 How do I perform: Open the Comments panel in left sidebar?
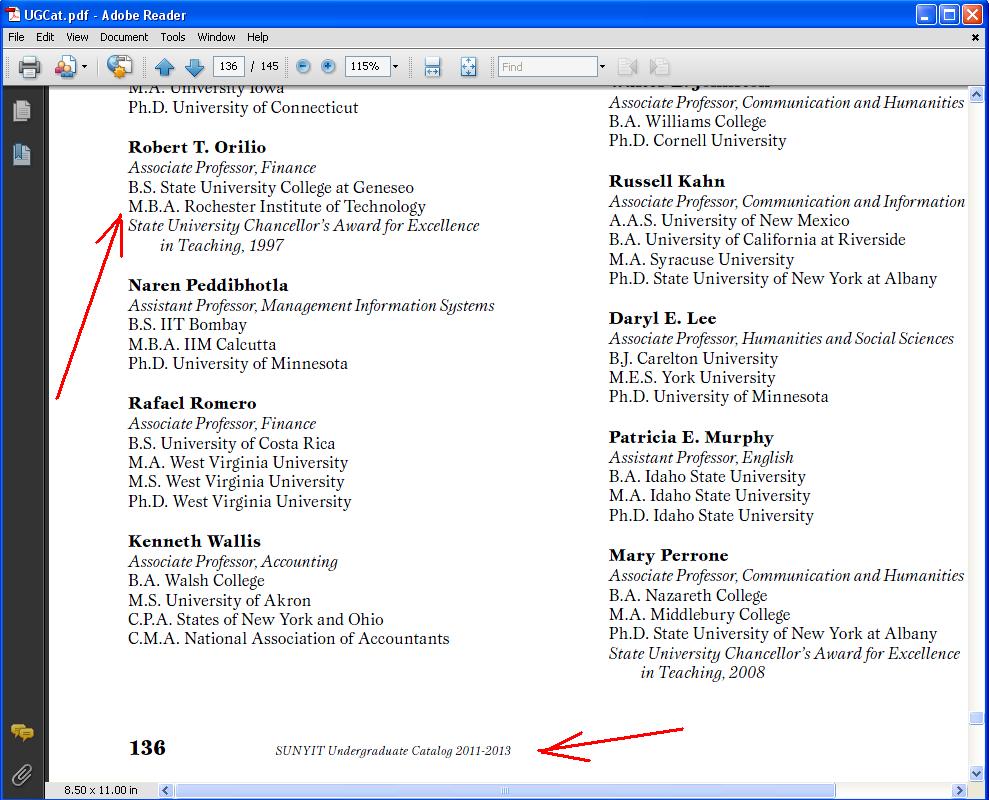coord(21,733)
